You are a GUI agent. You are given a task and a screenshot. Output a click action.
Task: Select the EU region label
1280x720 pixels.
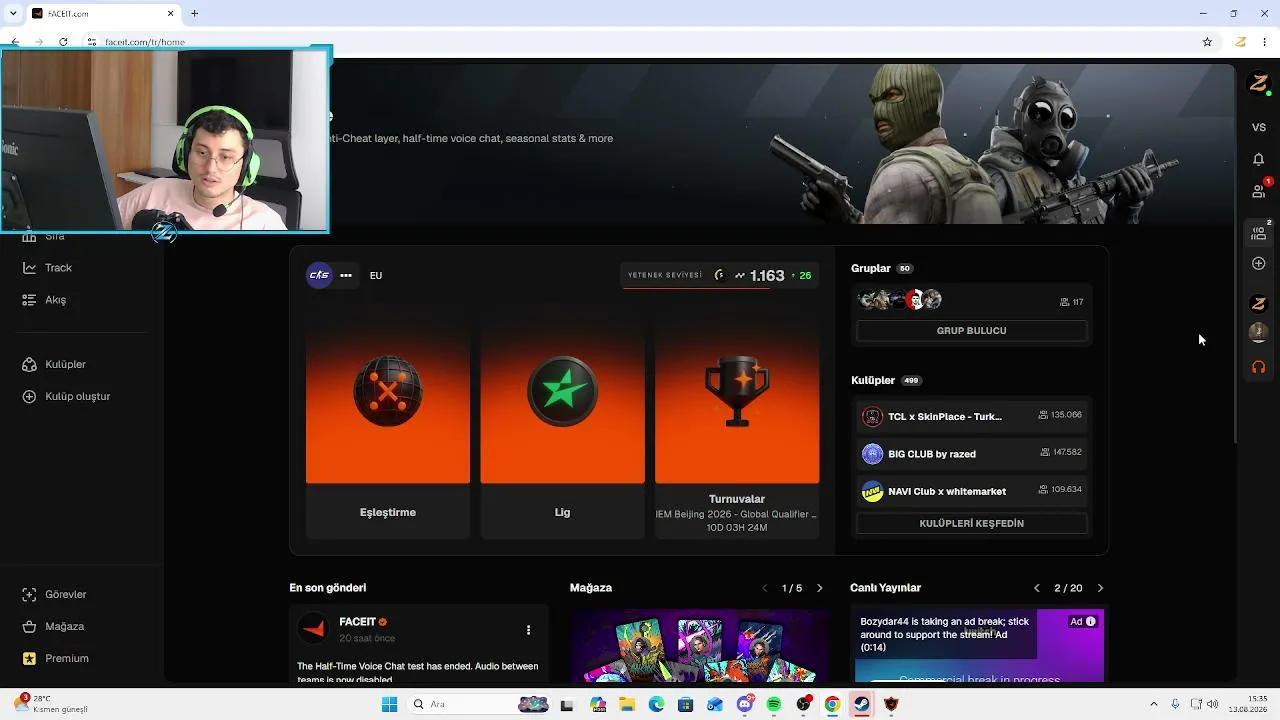(x=376, y=276)
